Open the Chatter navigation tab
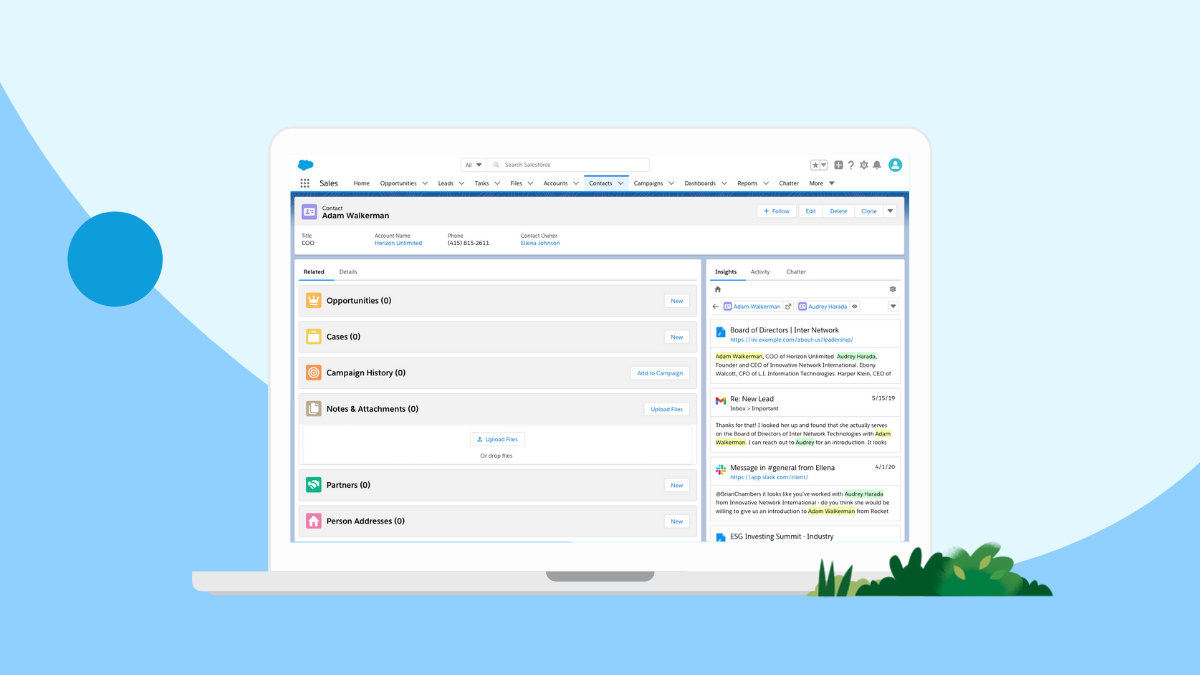Image resolution: width=1200 pixels, height=675 pixels. 789,183
